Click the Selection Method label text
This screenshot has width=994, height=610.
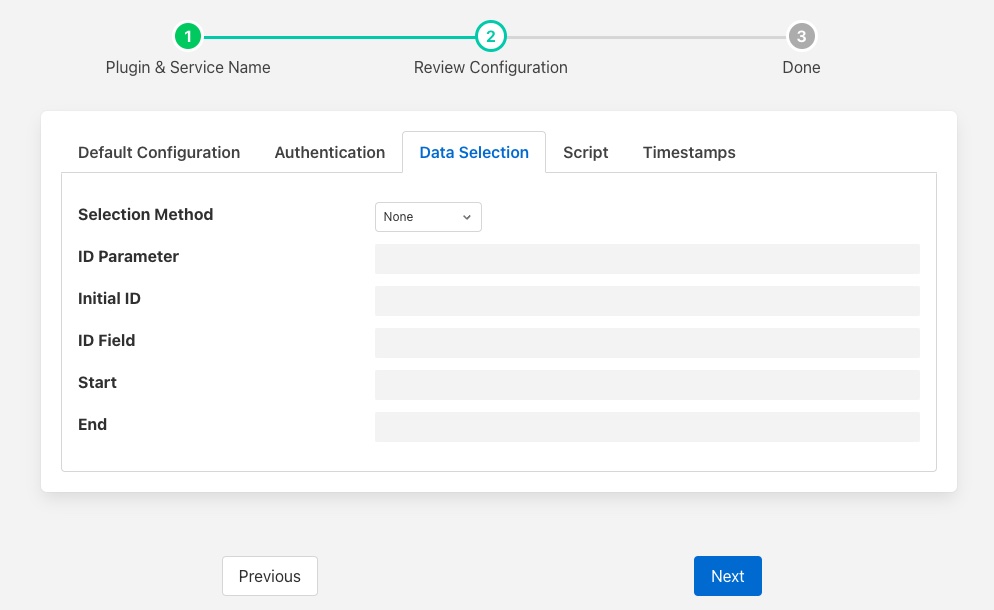tap(146, 215)
